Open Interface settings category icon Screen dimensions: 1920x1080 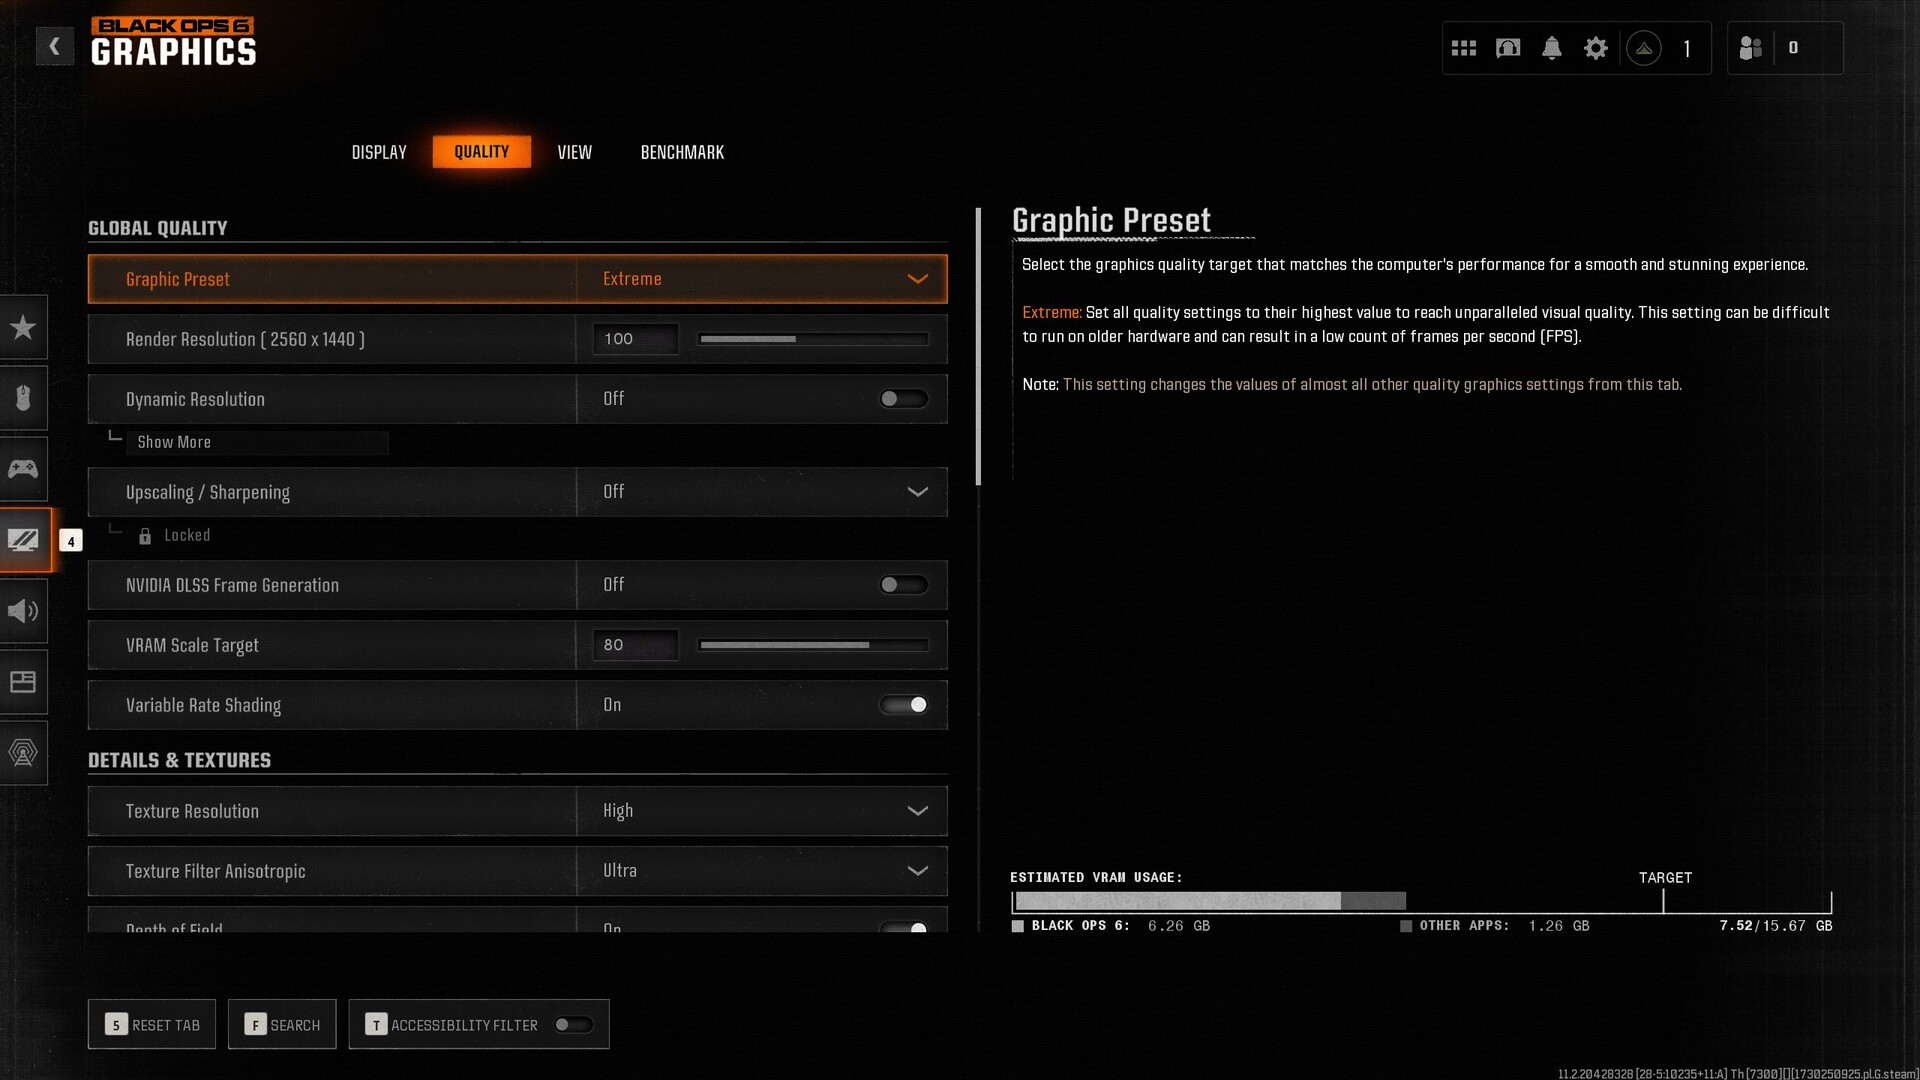(23, 682)
